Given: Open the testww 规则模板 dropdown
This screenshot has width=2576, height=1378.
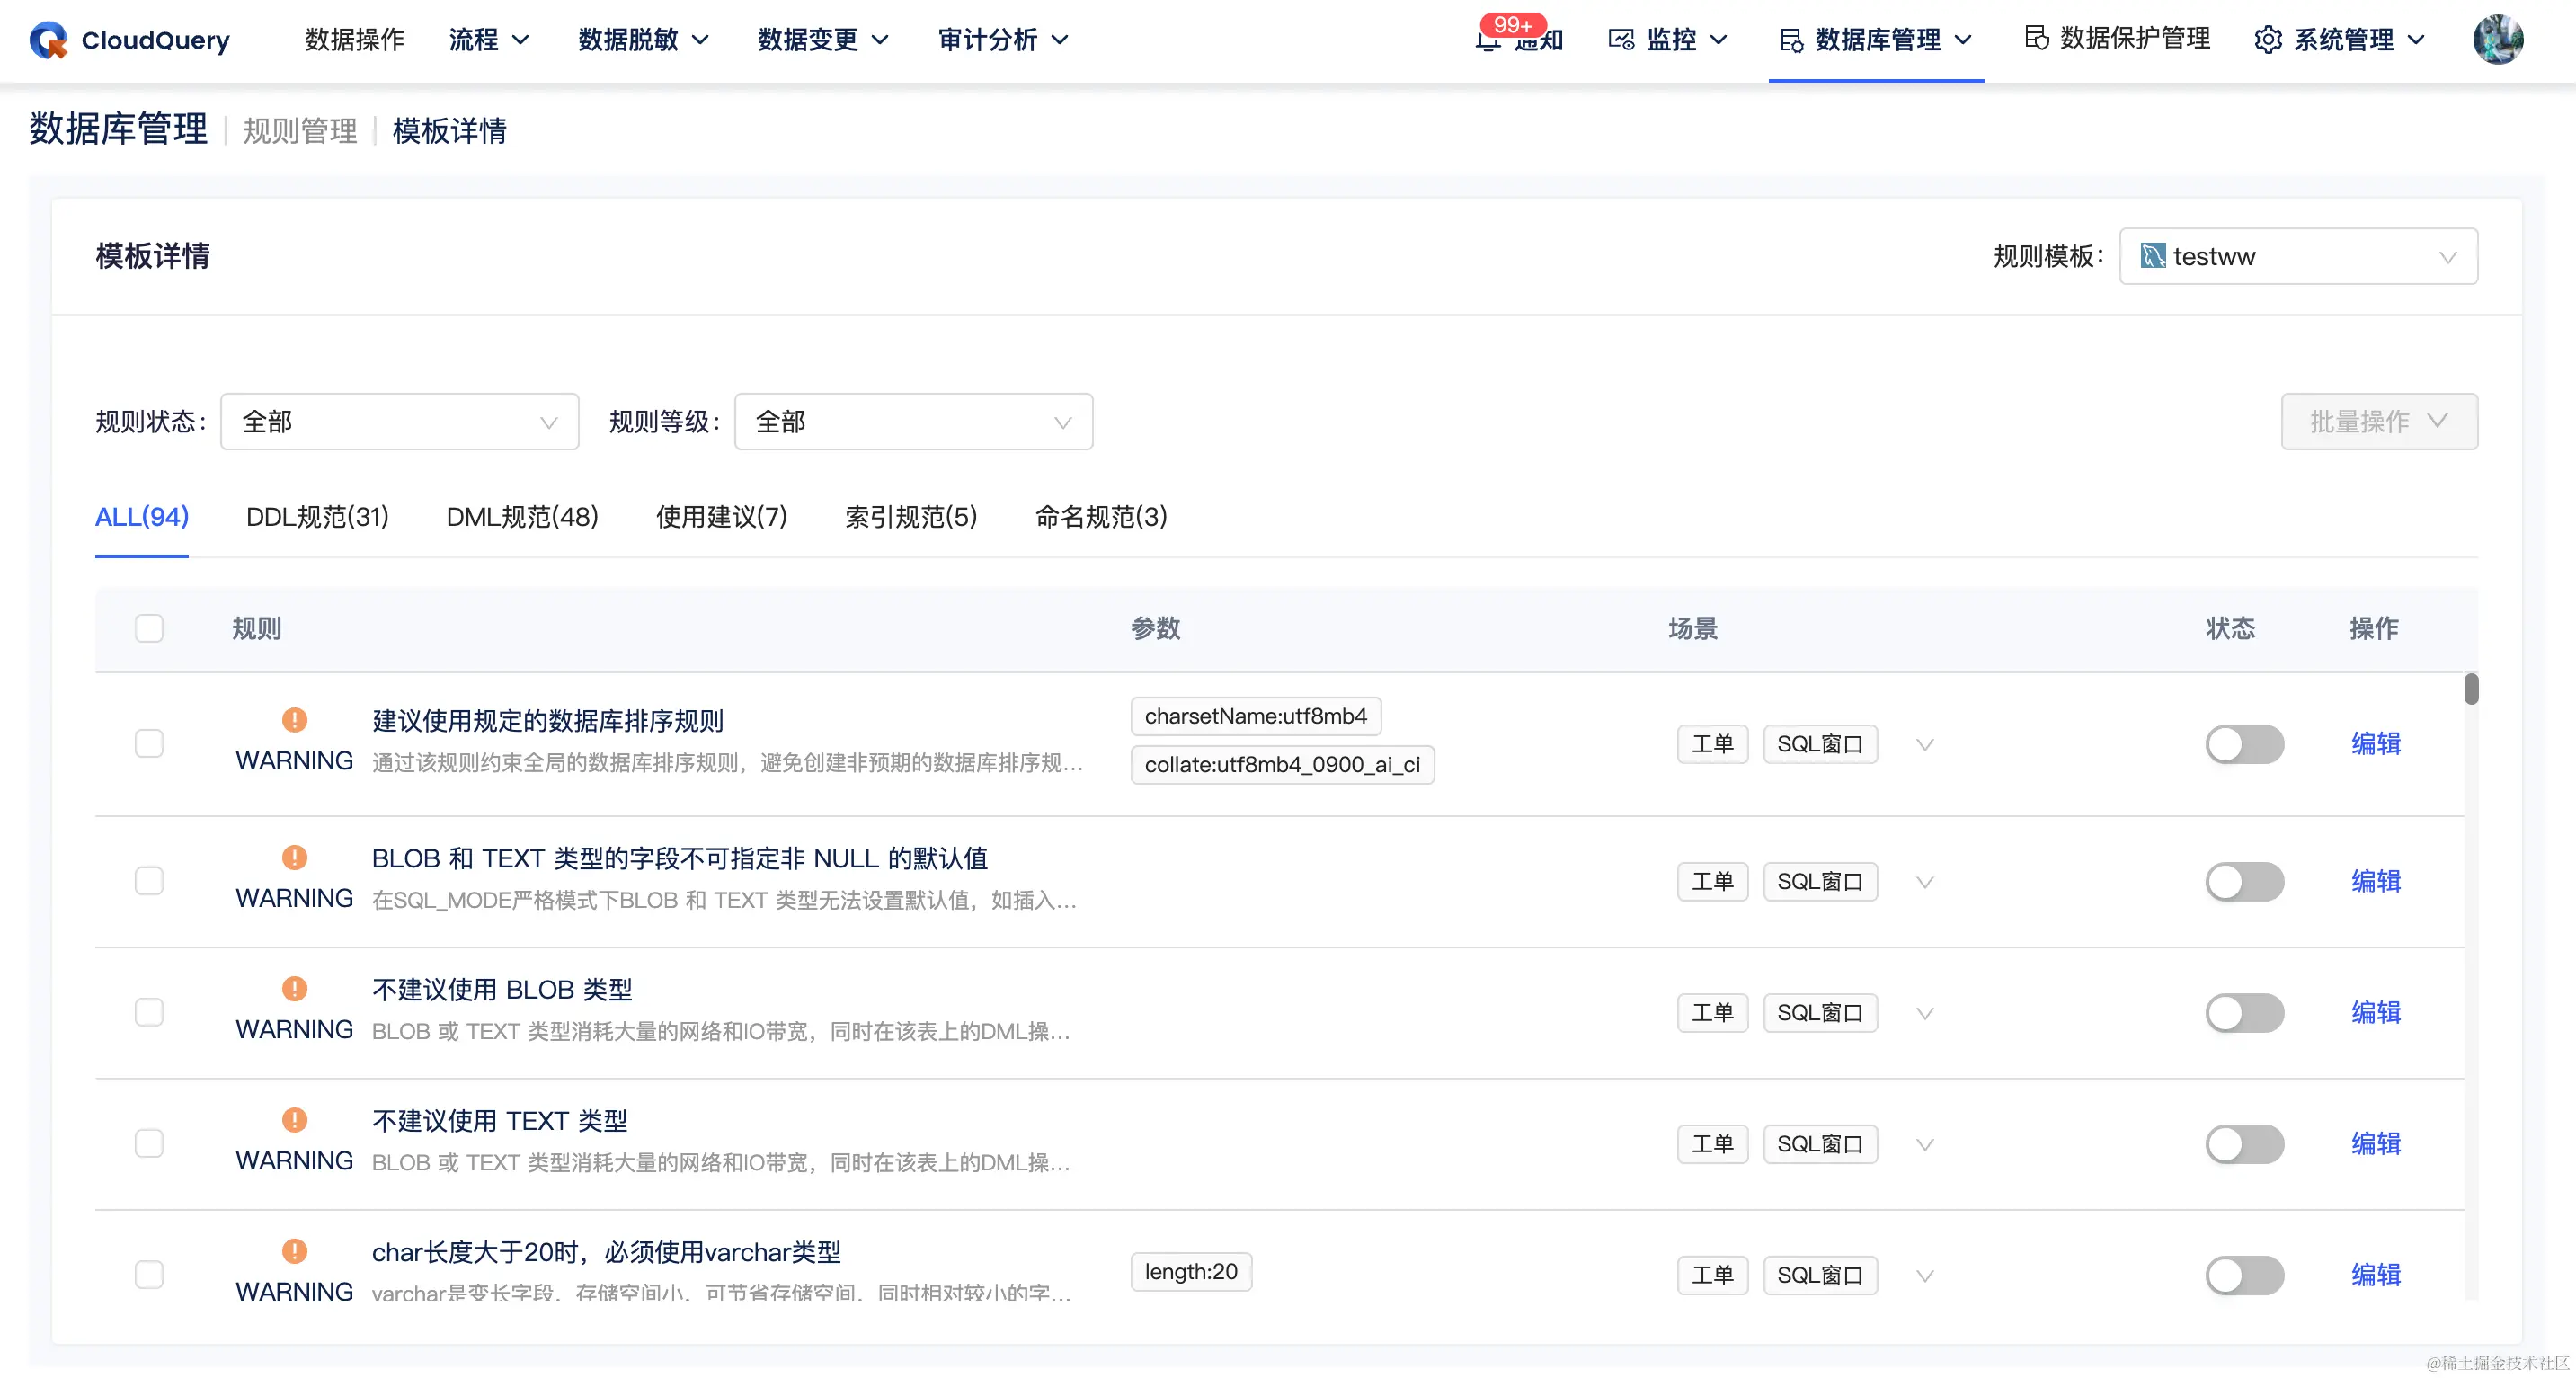Looking at the screenshot, I should [2298, 256].
